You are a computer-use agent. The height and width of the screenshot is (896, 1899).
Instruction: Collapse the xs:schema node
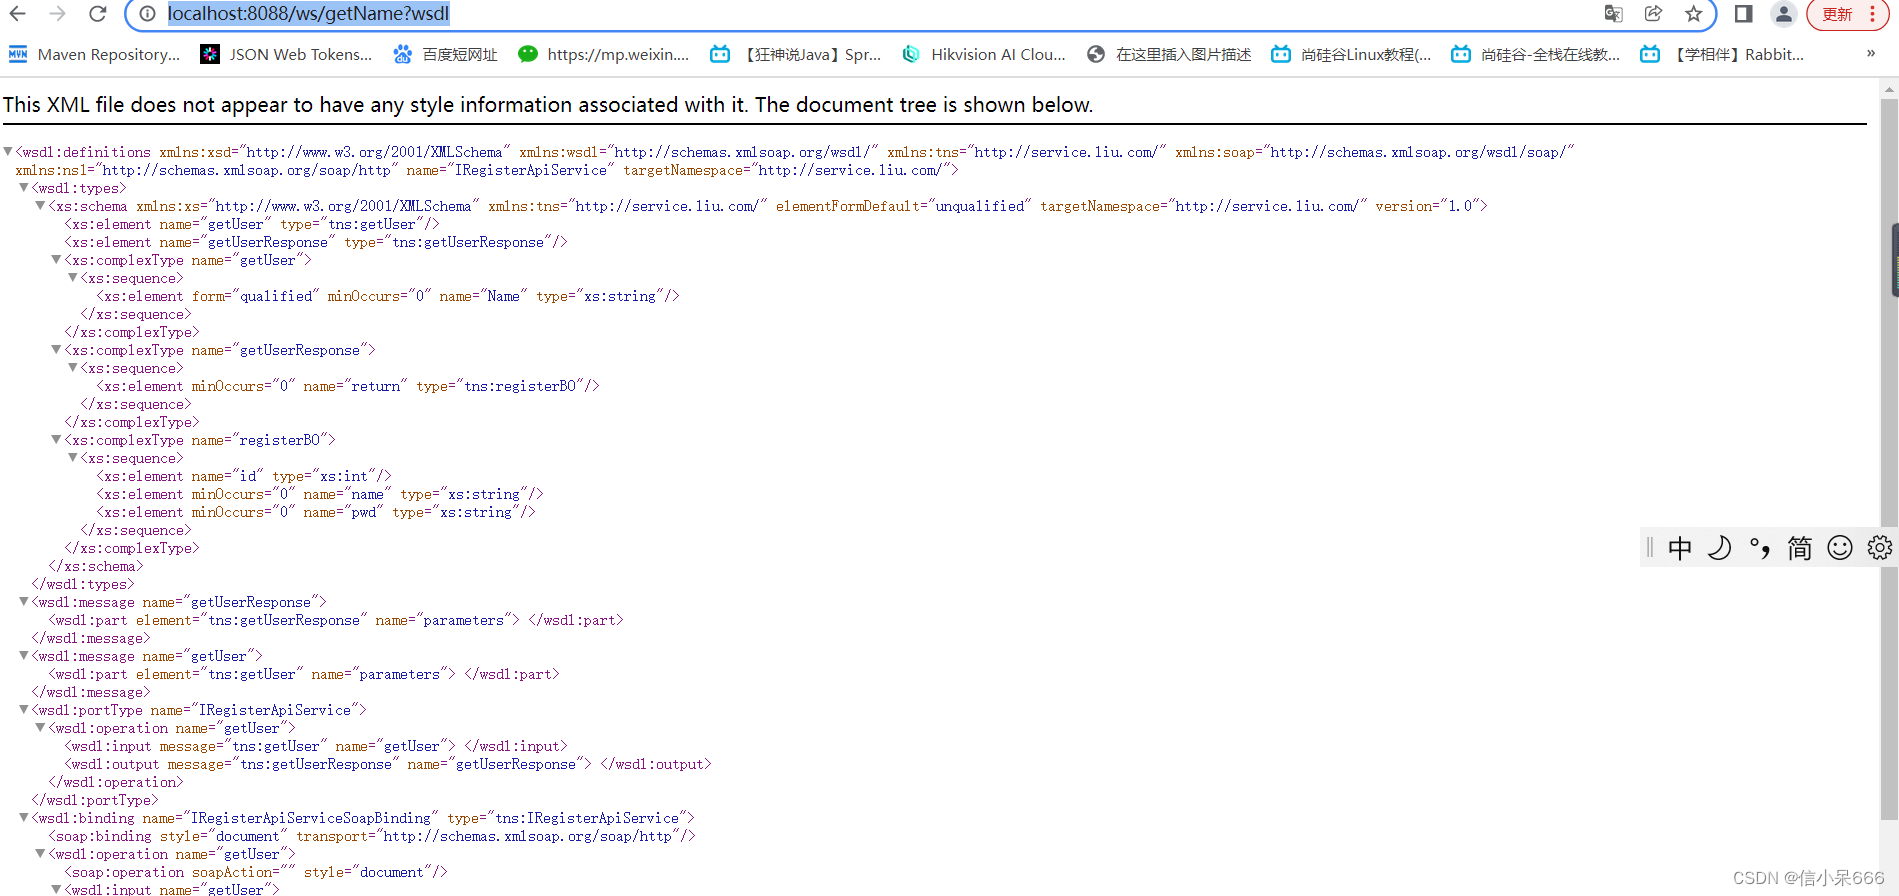click(40, 206)
